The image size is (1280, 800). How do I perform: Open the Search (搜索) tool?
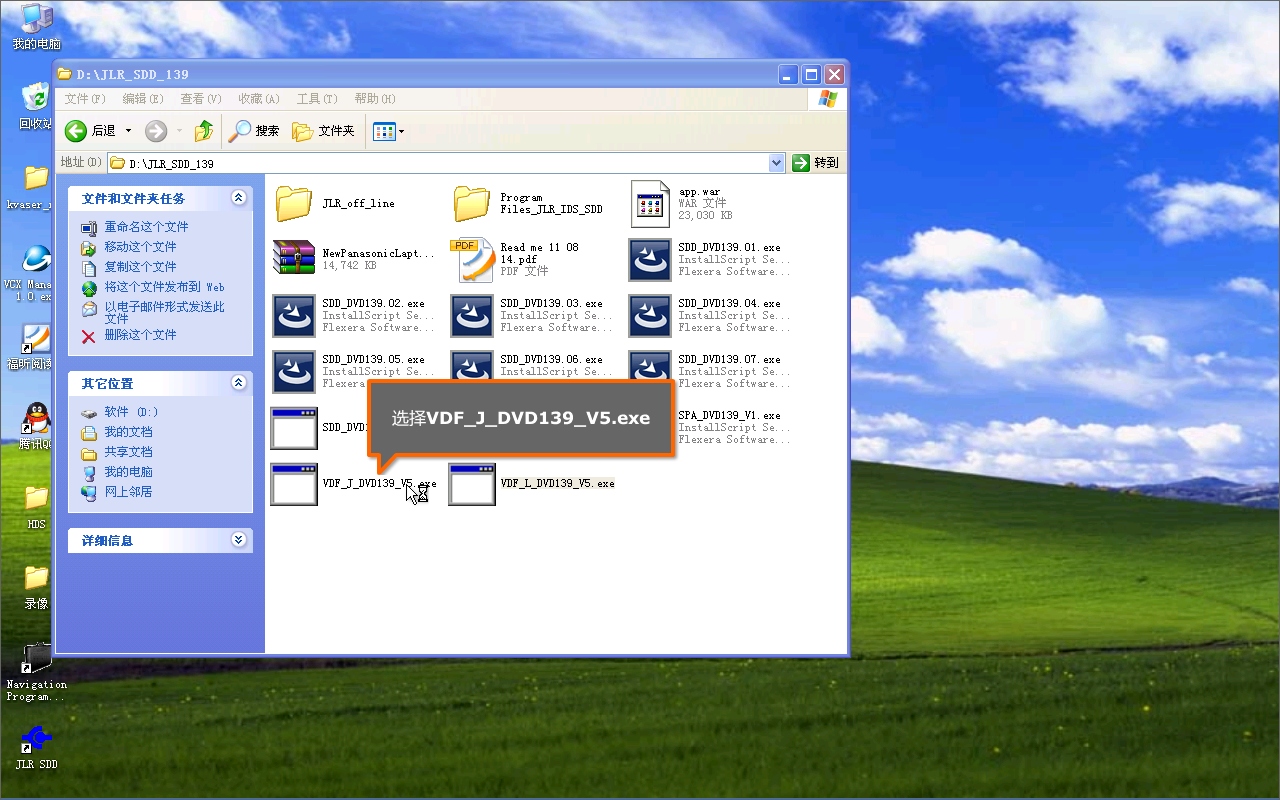click(254, 131)
